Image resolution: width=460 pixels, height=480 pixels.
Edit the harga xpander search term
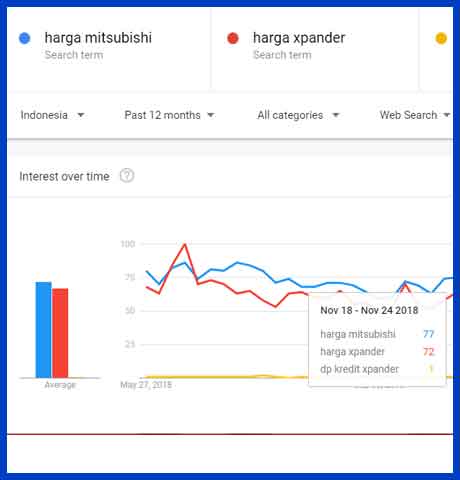(299, 38)
